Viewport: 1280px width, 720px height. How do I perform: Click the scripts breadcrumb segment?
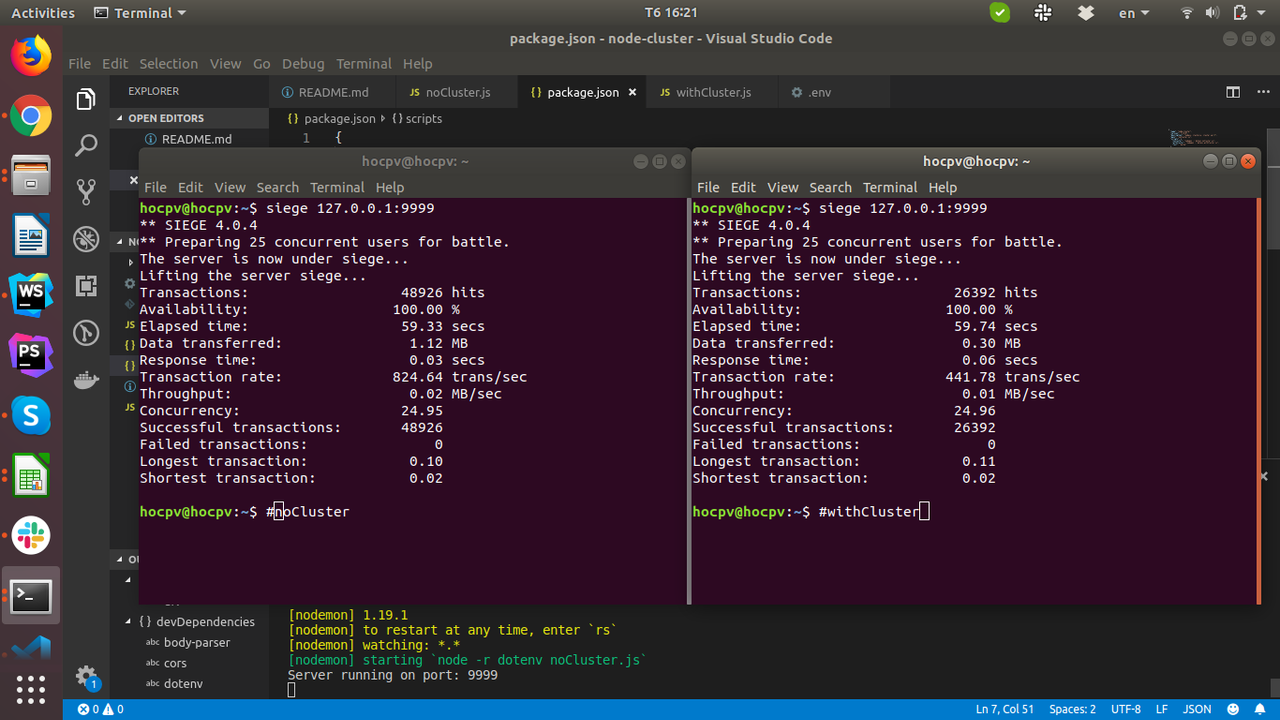417,118
